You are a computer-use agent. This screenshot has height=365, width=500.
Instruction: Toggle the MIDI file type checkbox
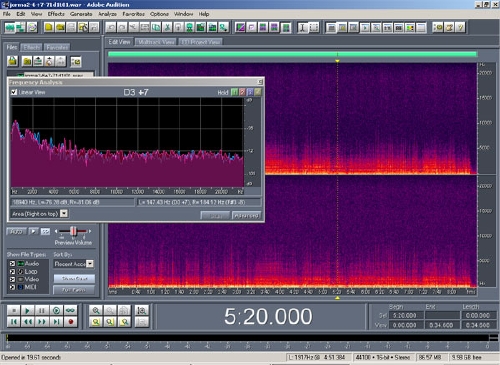[x=12, y=287]
